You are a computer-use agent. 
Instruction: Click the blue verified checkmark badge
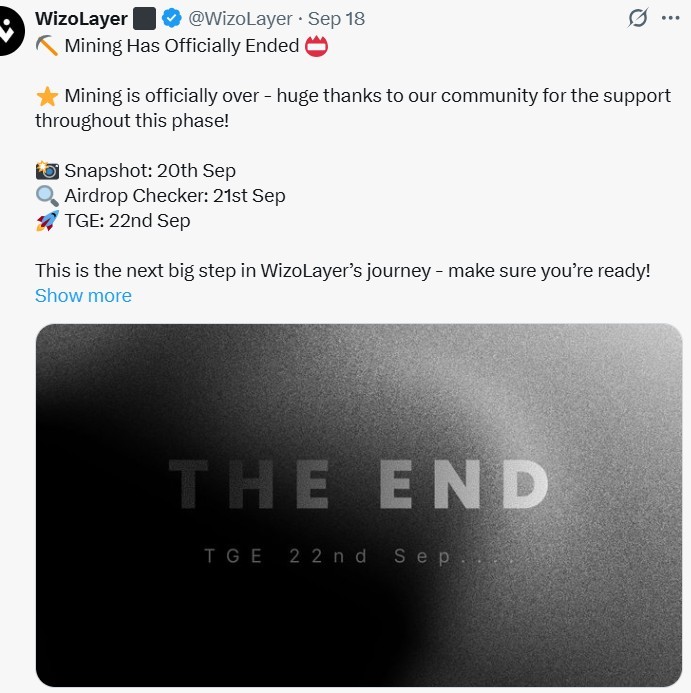(172, 19)
